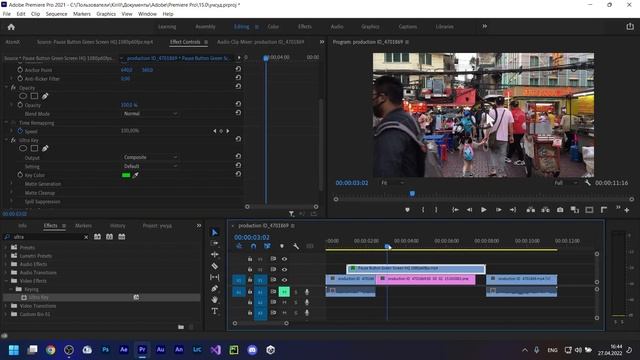Play the program monitor video
The image size is (640, 360).
tap(484, 210)
